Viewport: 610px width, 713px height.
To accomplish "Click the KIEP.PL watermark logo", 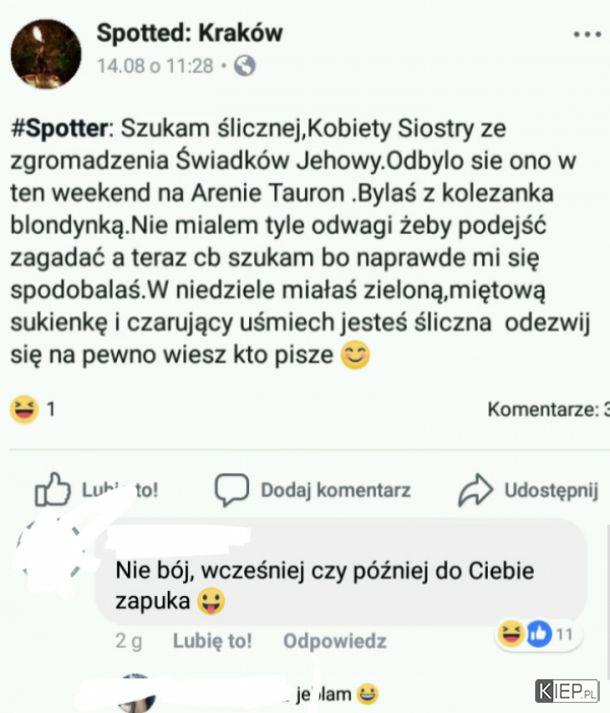I will coord(567,691).
